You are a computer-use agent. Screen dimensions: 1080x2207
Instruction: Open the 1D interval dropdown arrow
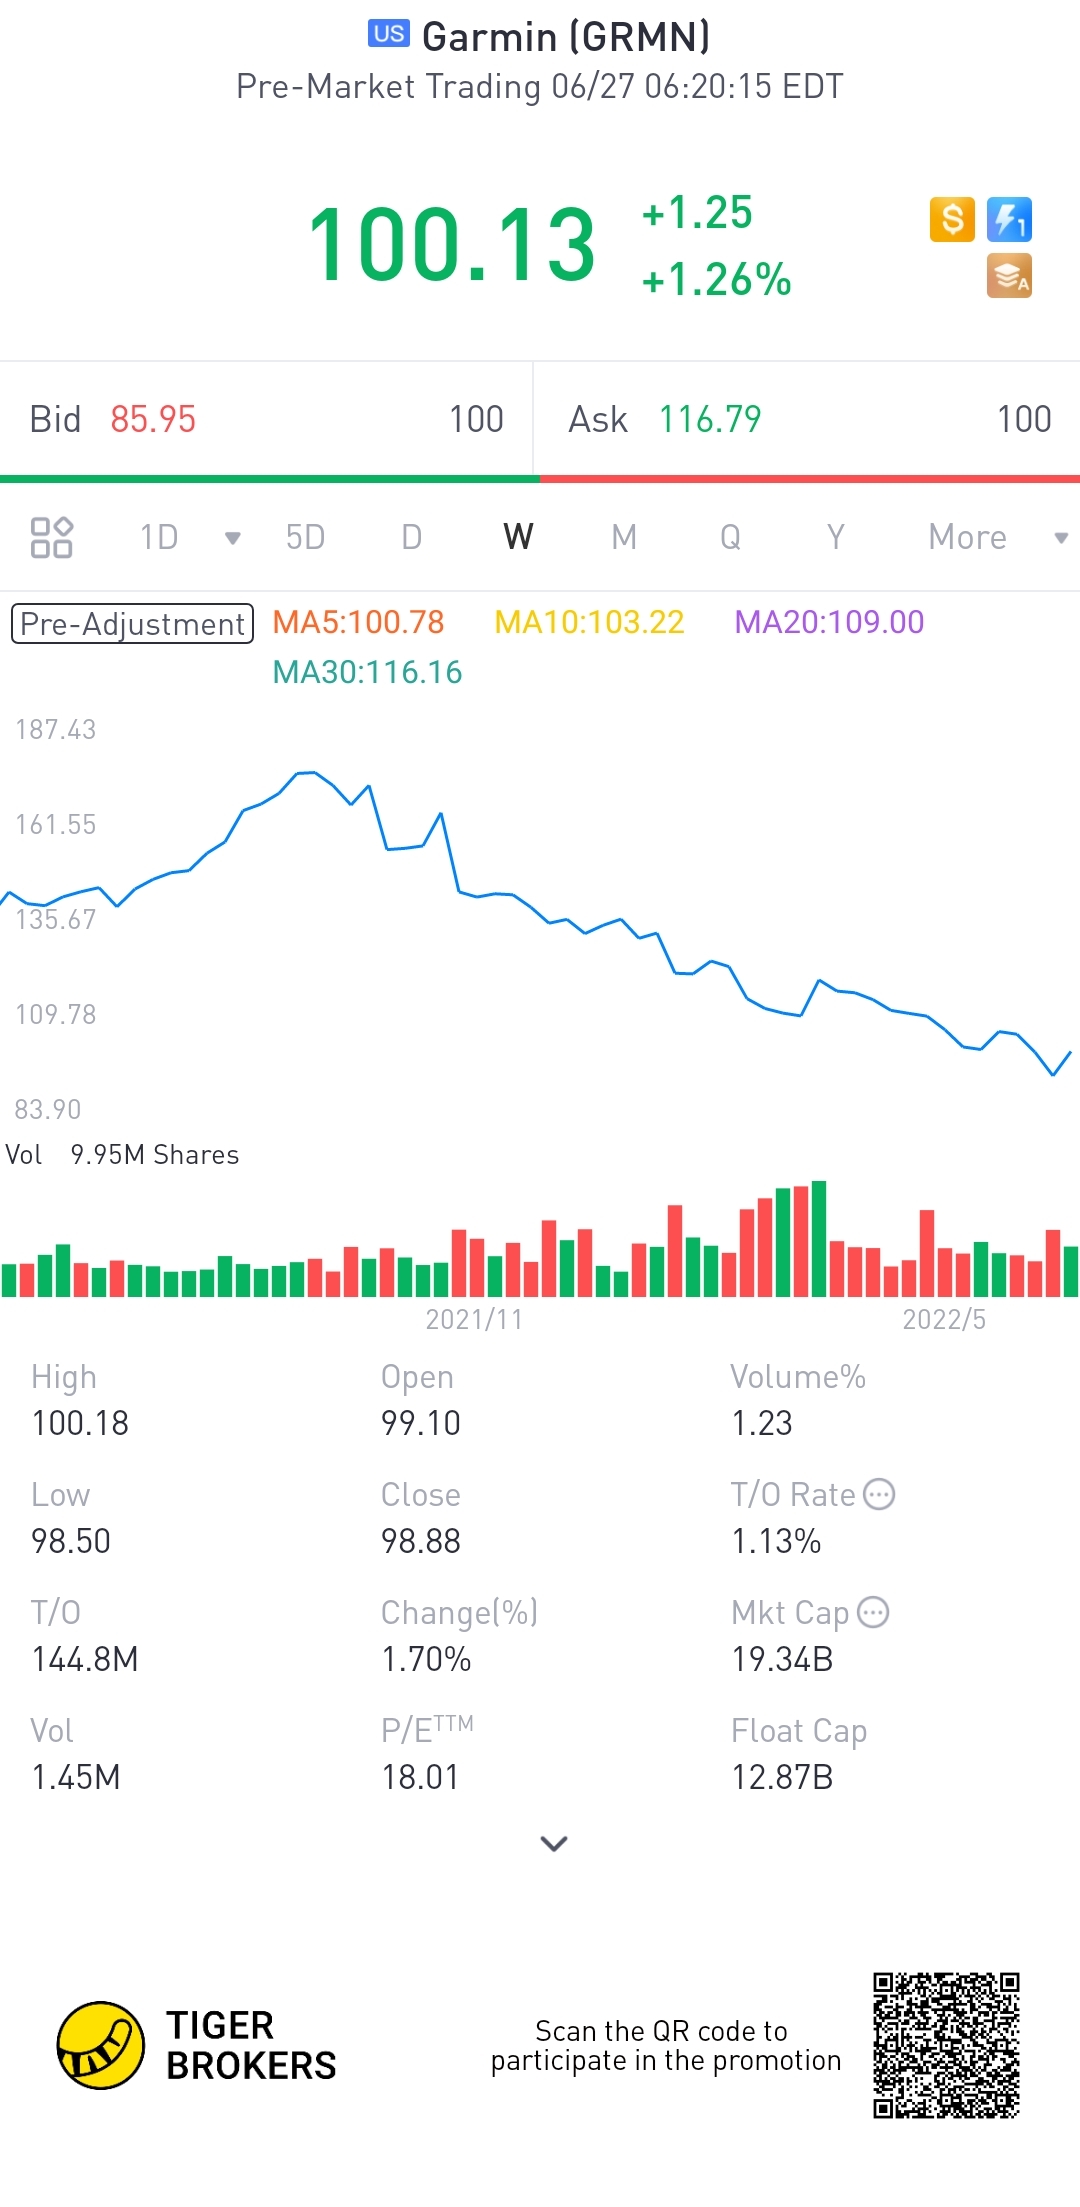pyautogui.click(x=233, y=538)
